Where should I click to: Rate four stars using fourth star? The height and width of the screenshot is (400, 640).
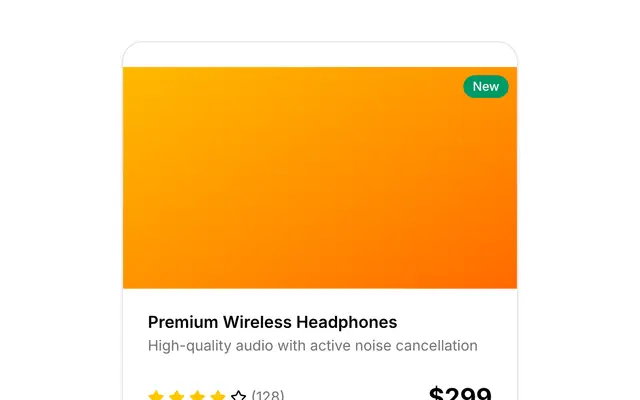tap(218, 396)
